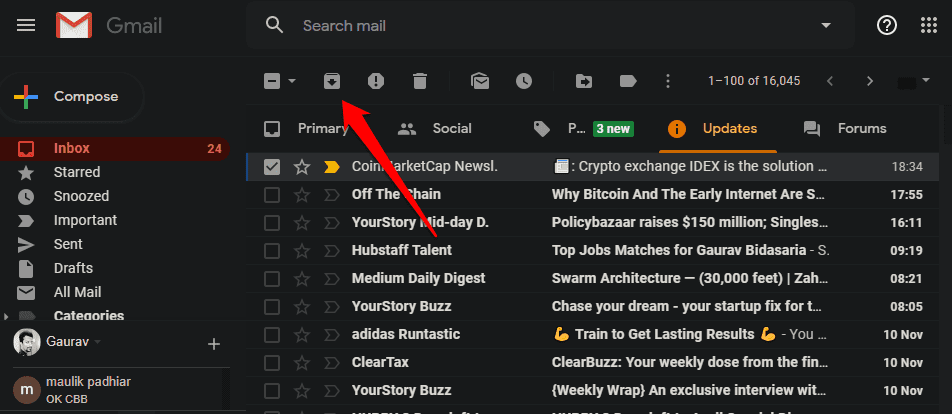
Task: Check the Off The Chain email checkbox
Action: (x=272, y=195)
